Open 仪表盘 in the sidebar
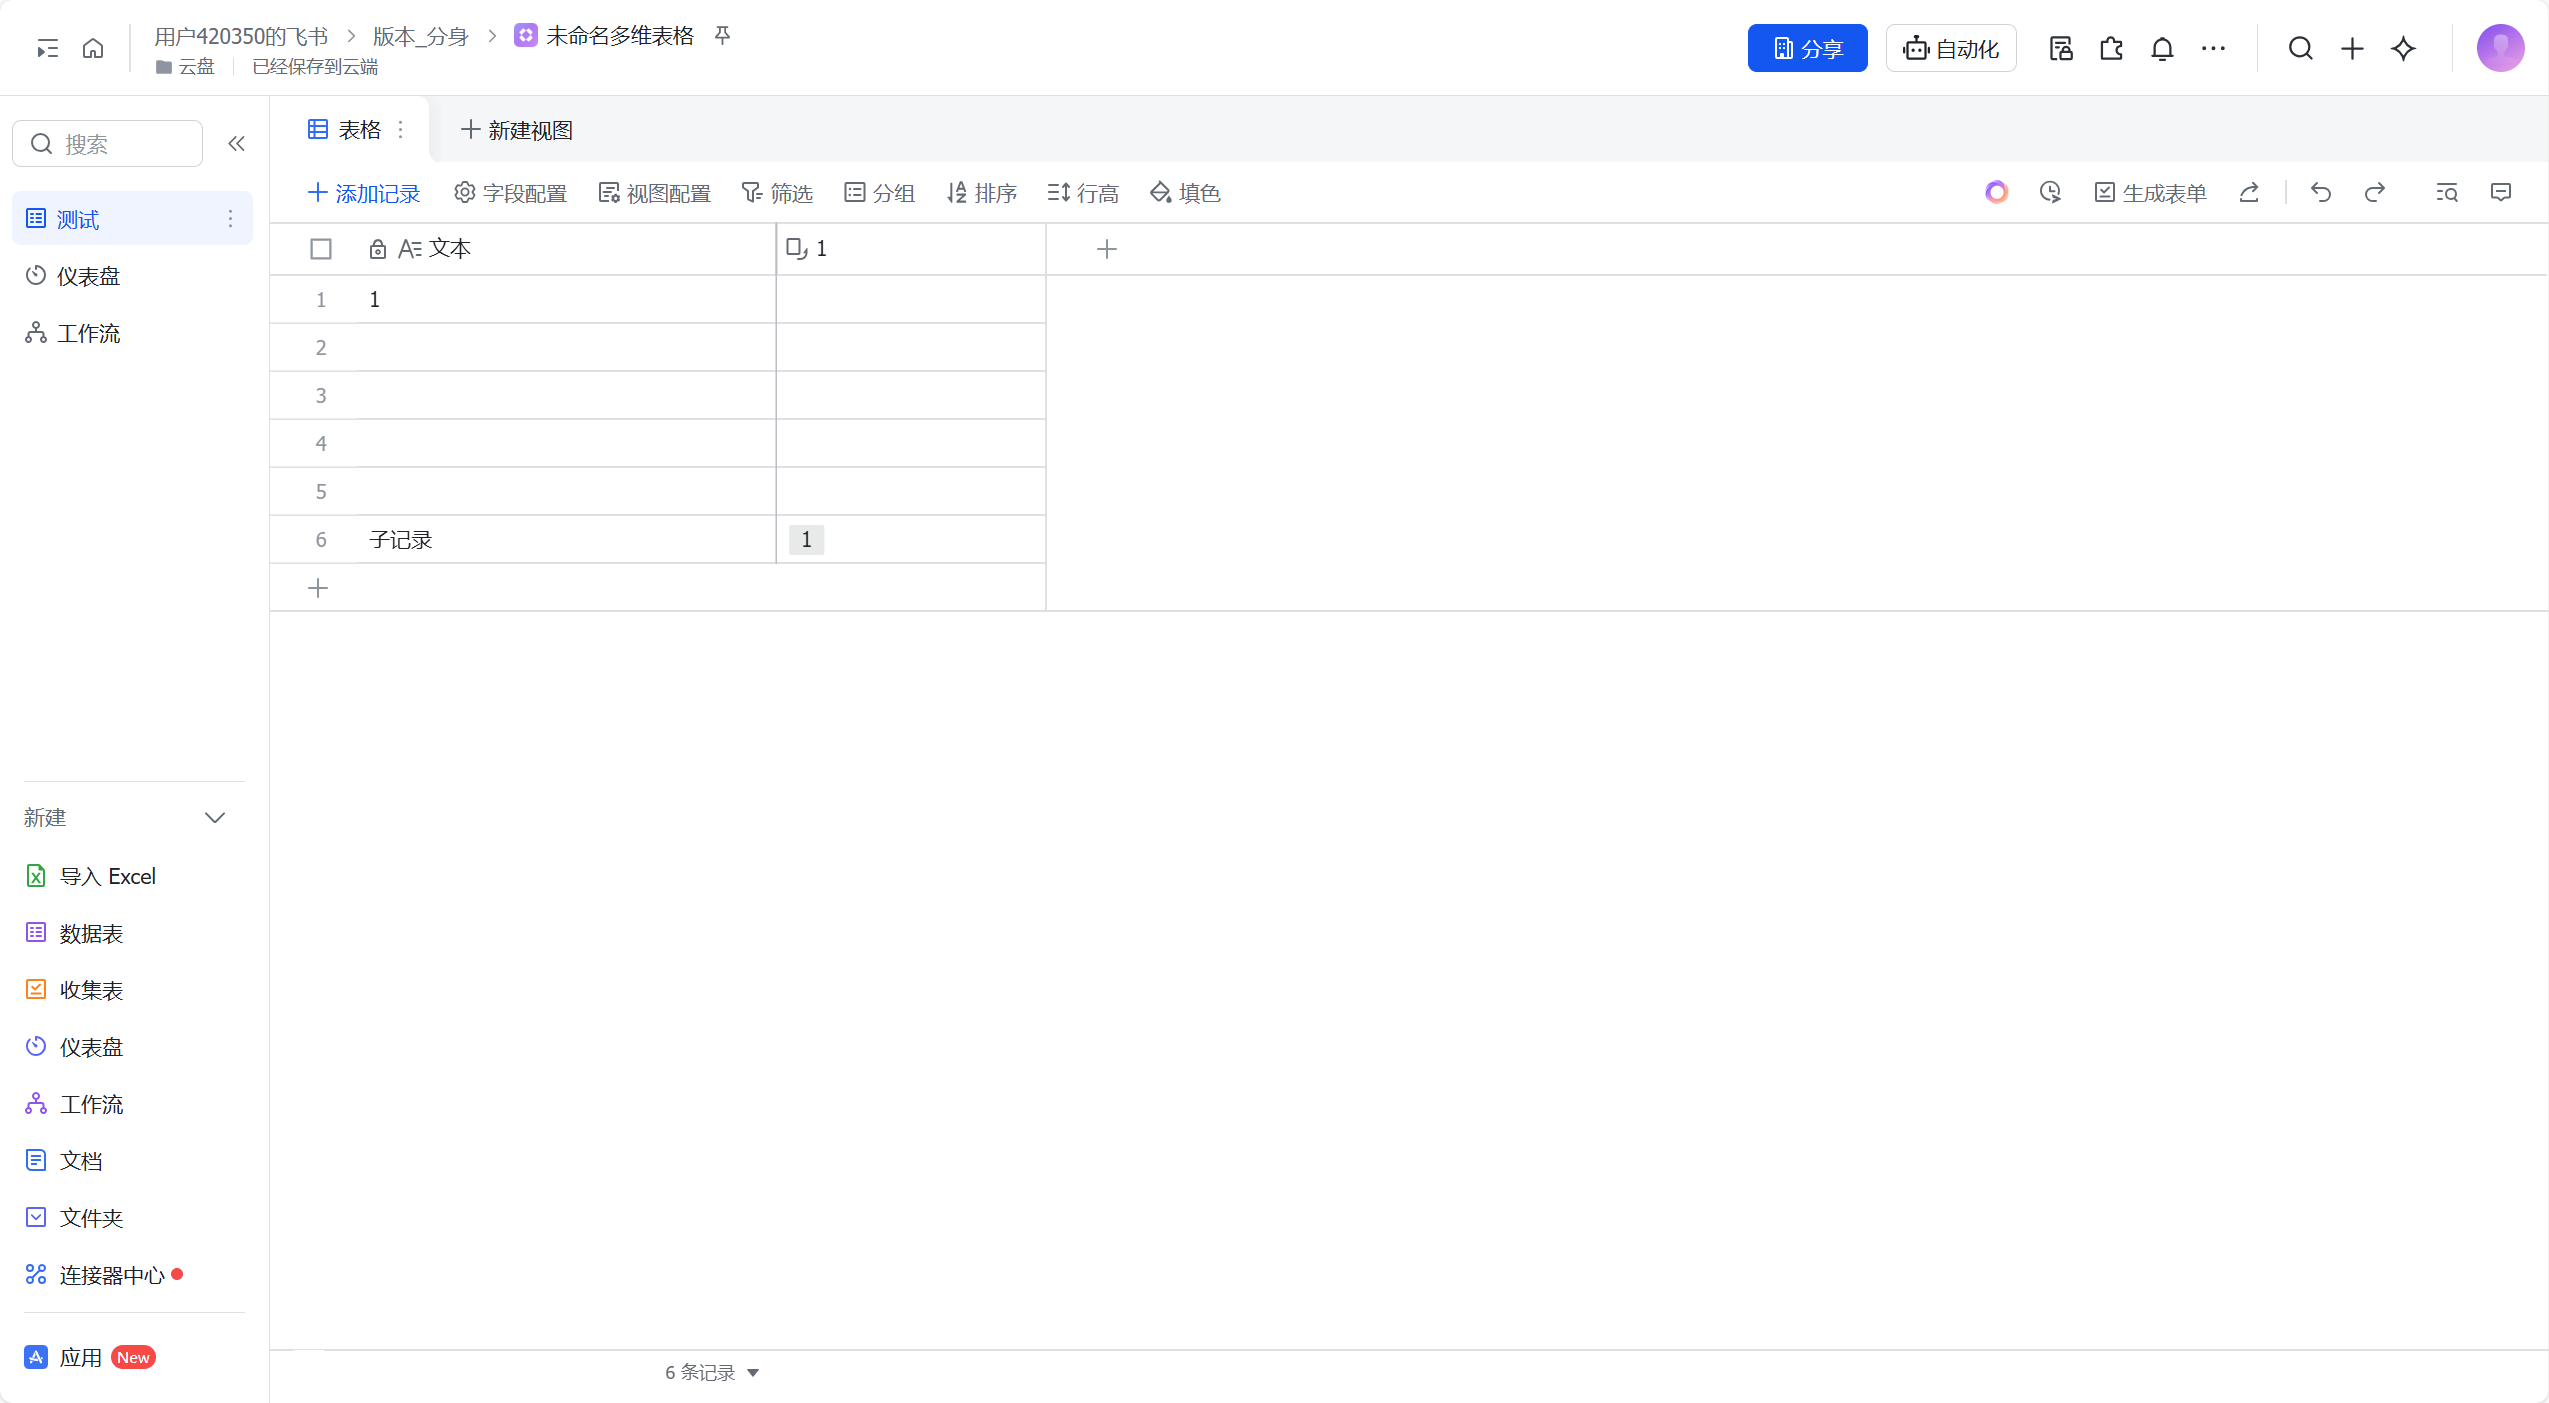This screenshot has width=2549, height=1403. pos(88,276)
